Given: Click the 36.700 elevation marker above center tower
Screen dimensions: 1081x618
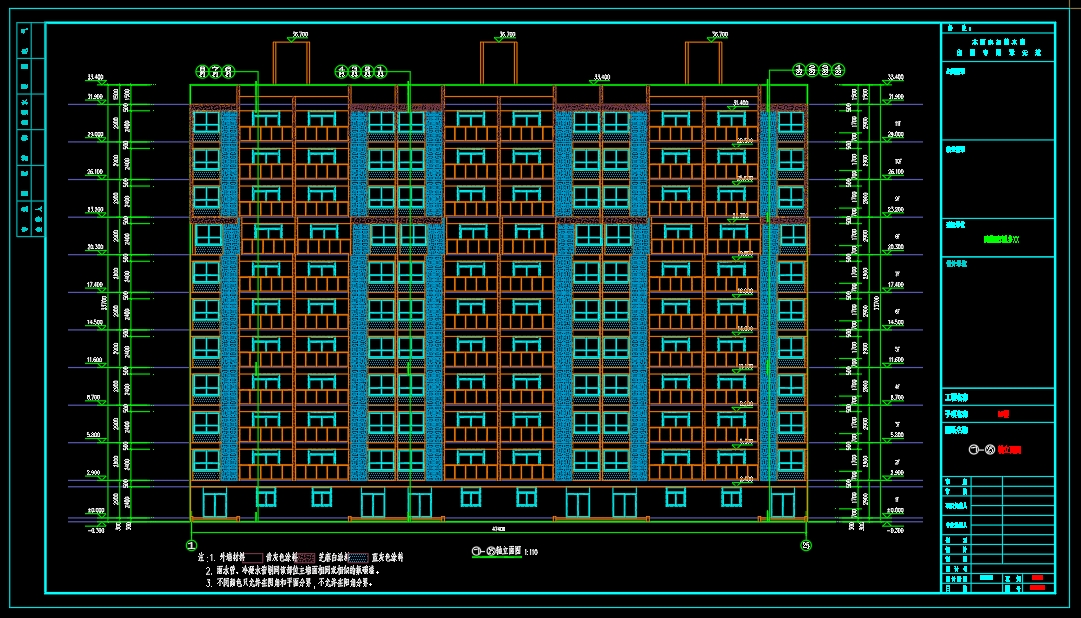Looking at the screenshot, I should [x=505, y=35].
